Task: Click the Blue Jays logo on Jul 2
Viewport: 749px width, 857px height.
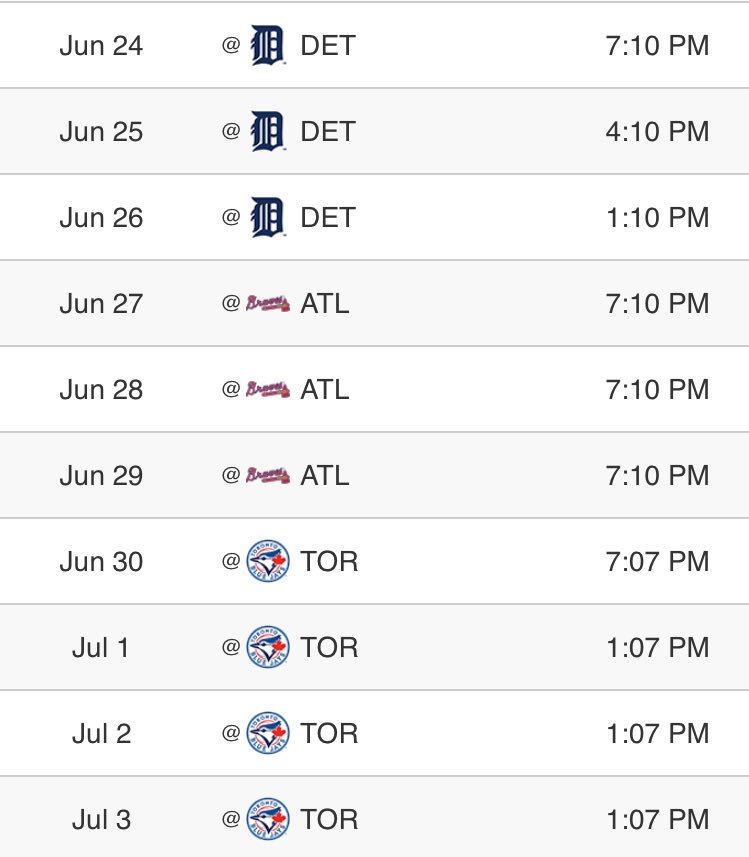Action: pyautogui.click(x=268, y=734)
